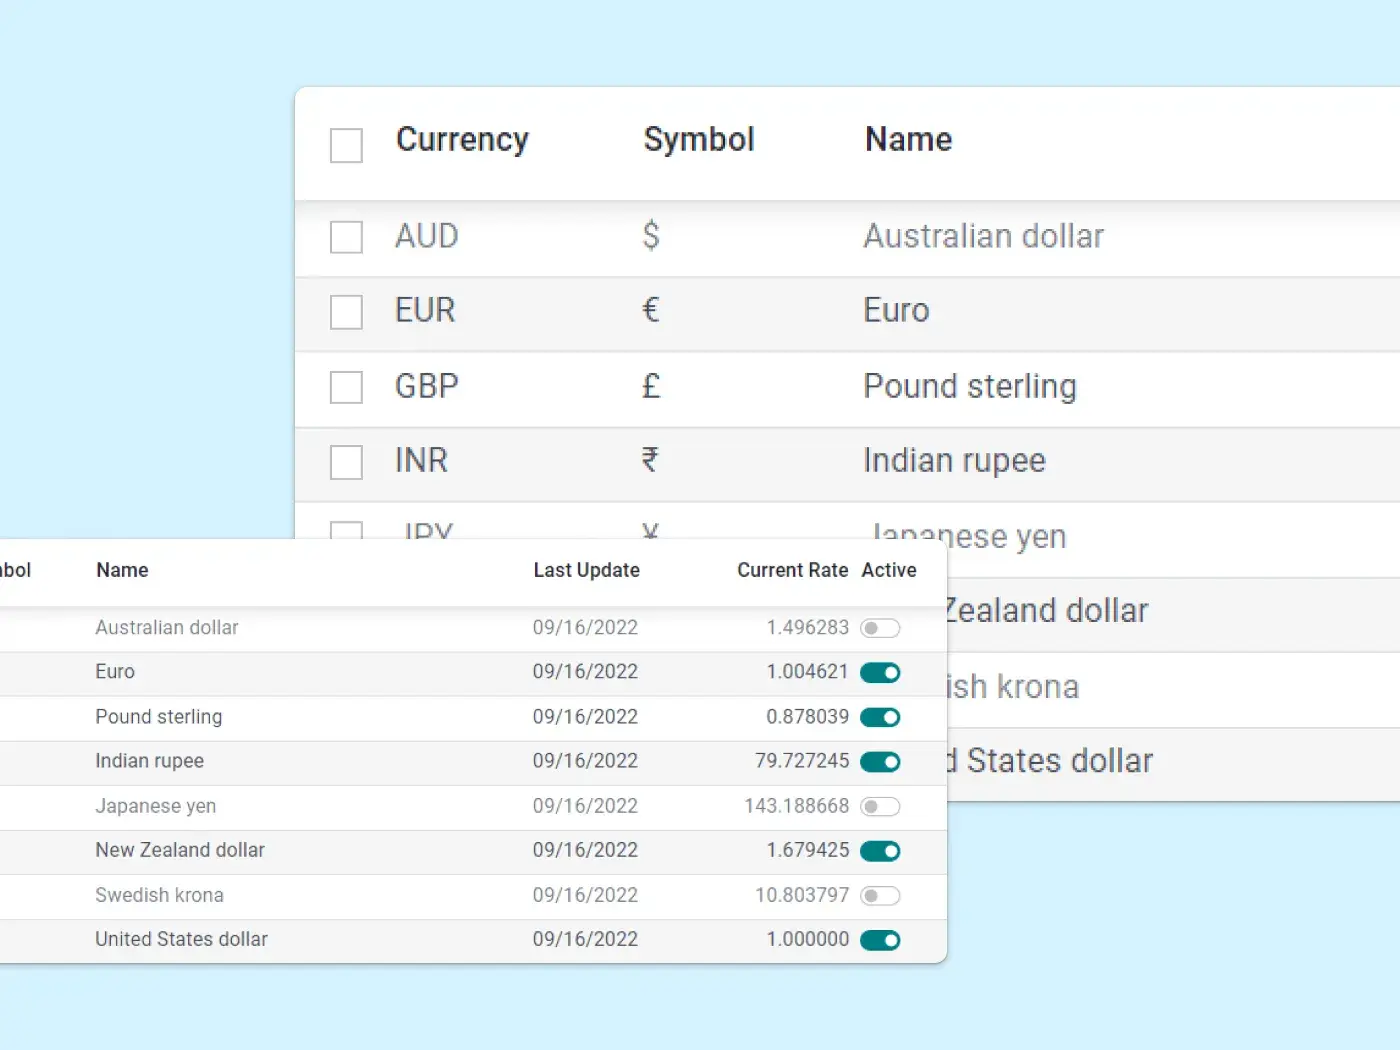This screenshot has width=1400, height=1050.
Task: Select the EUR row checkbox
Action: click(346, 312)
